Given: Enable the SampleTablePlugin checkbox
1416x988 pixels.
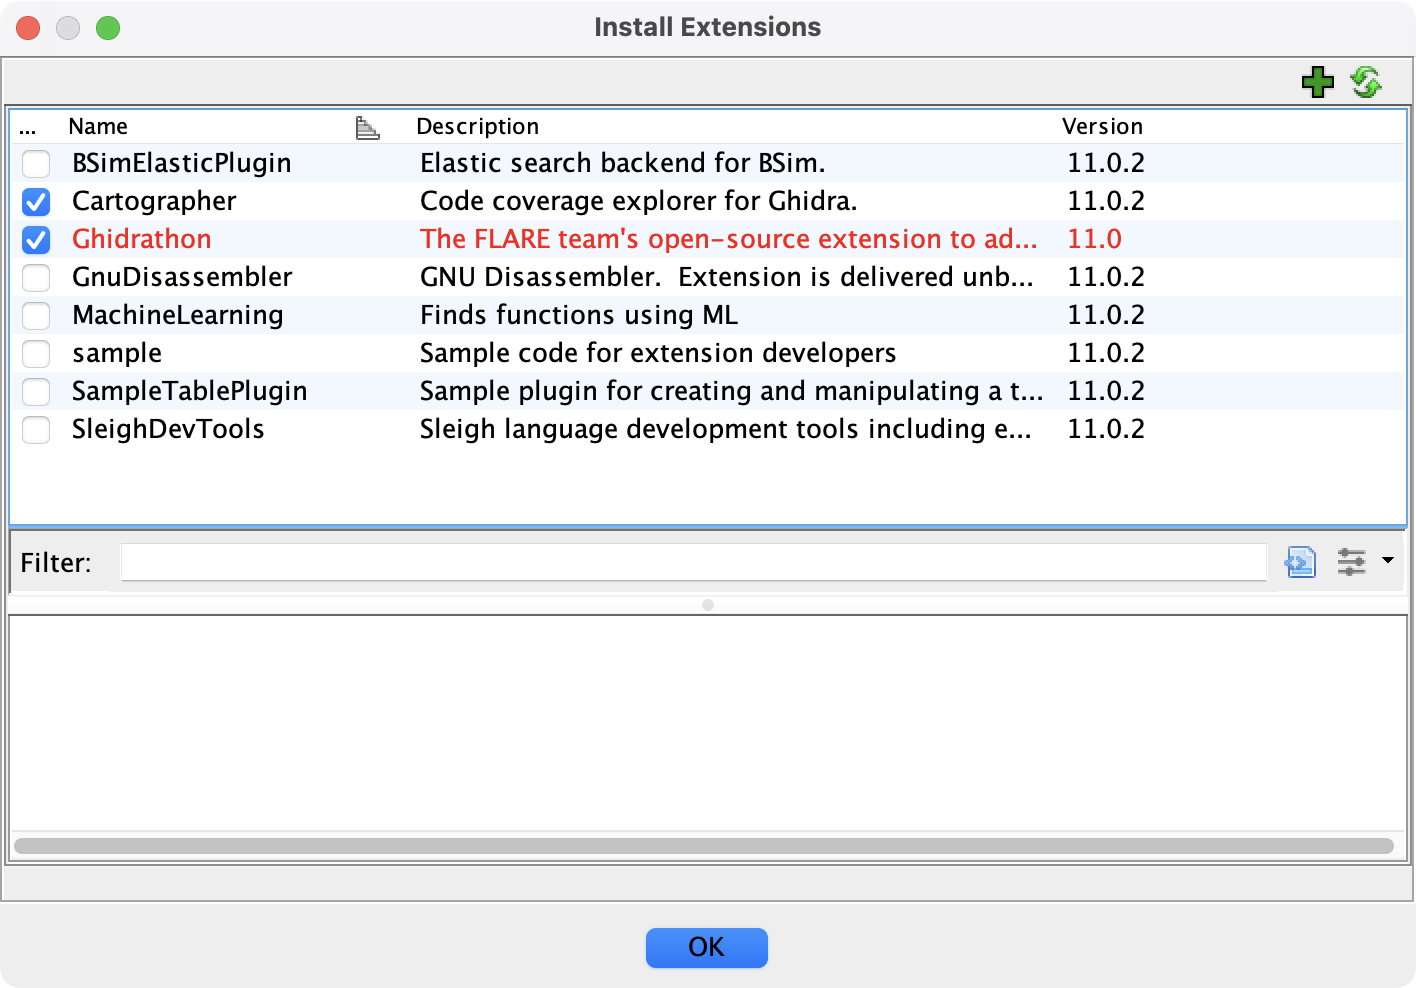Looking at the screenshot, I should tap(36, 392).
